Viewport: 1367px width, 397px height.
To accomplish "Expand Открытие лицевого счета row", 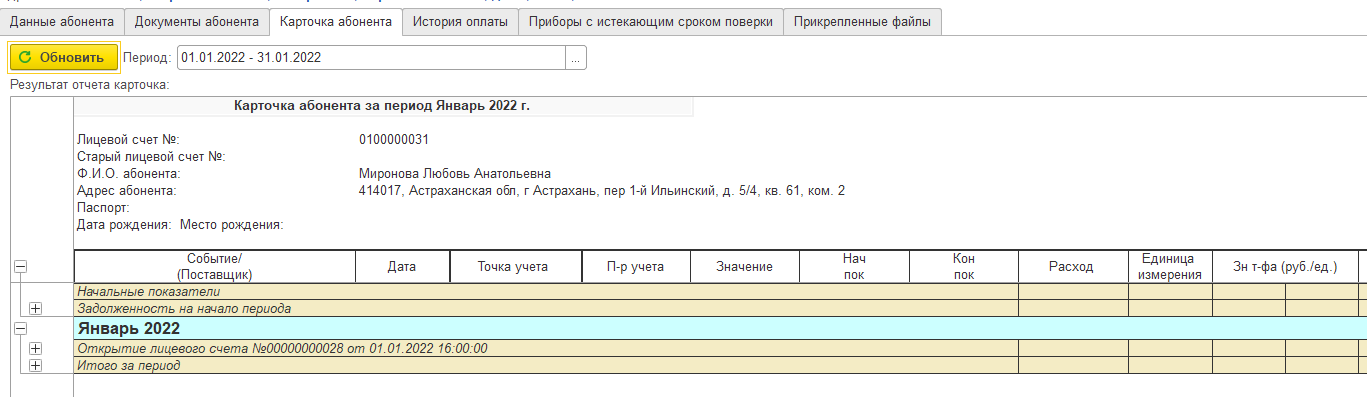I will [36, 348].
